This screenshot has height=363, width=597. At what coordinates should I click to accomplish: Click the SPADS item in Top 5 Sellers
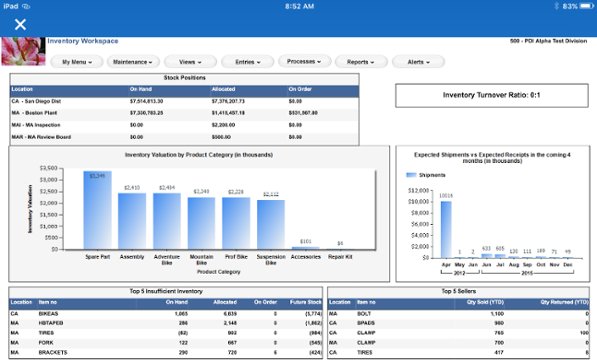[x=366, y=323]
